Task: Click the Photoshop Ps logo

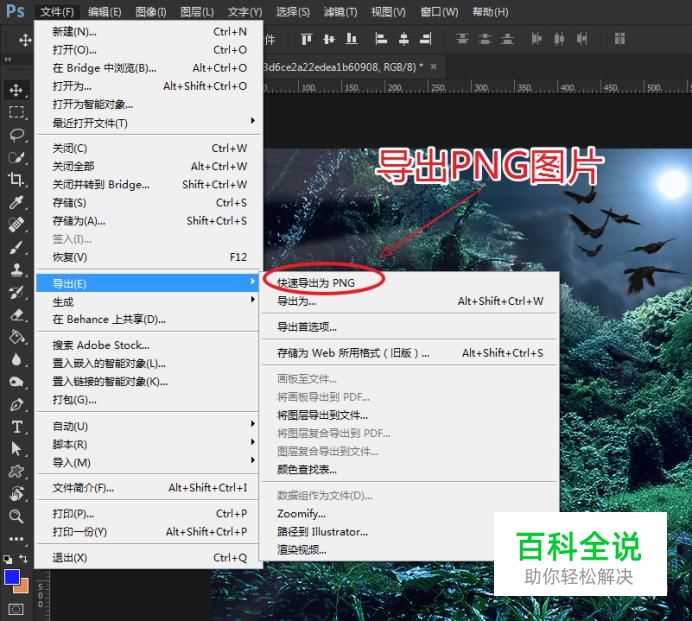Action: [15, 11]
